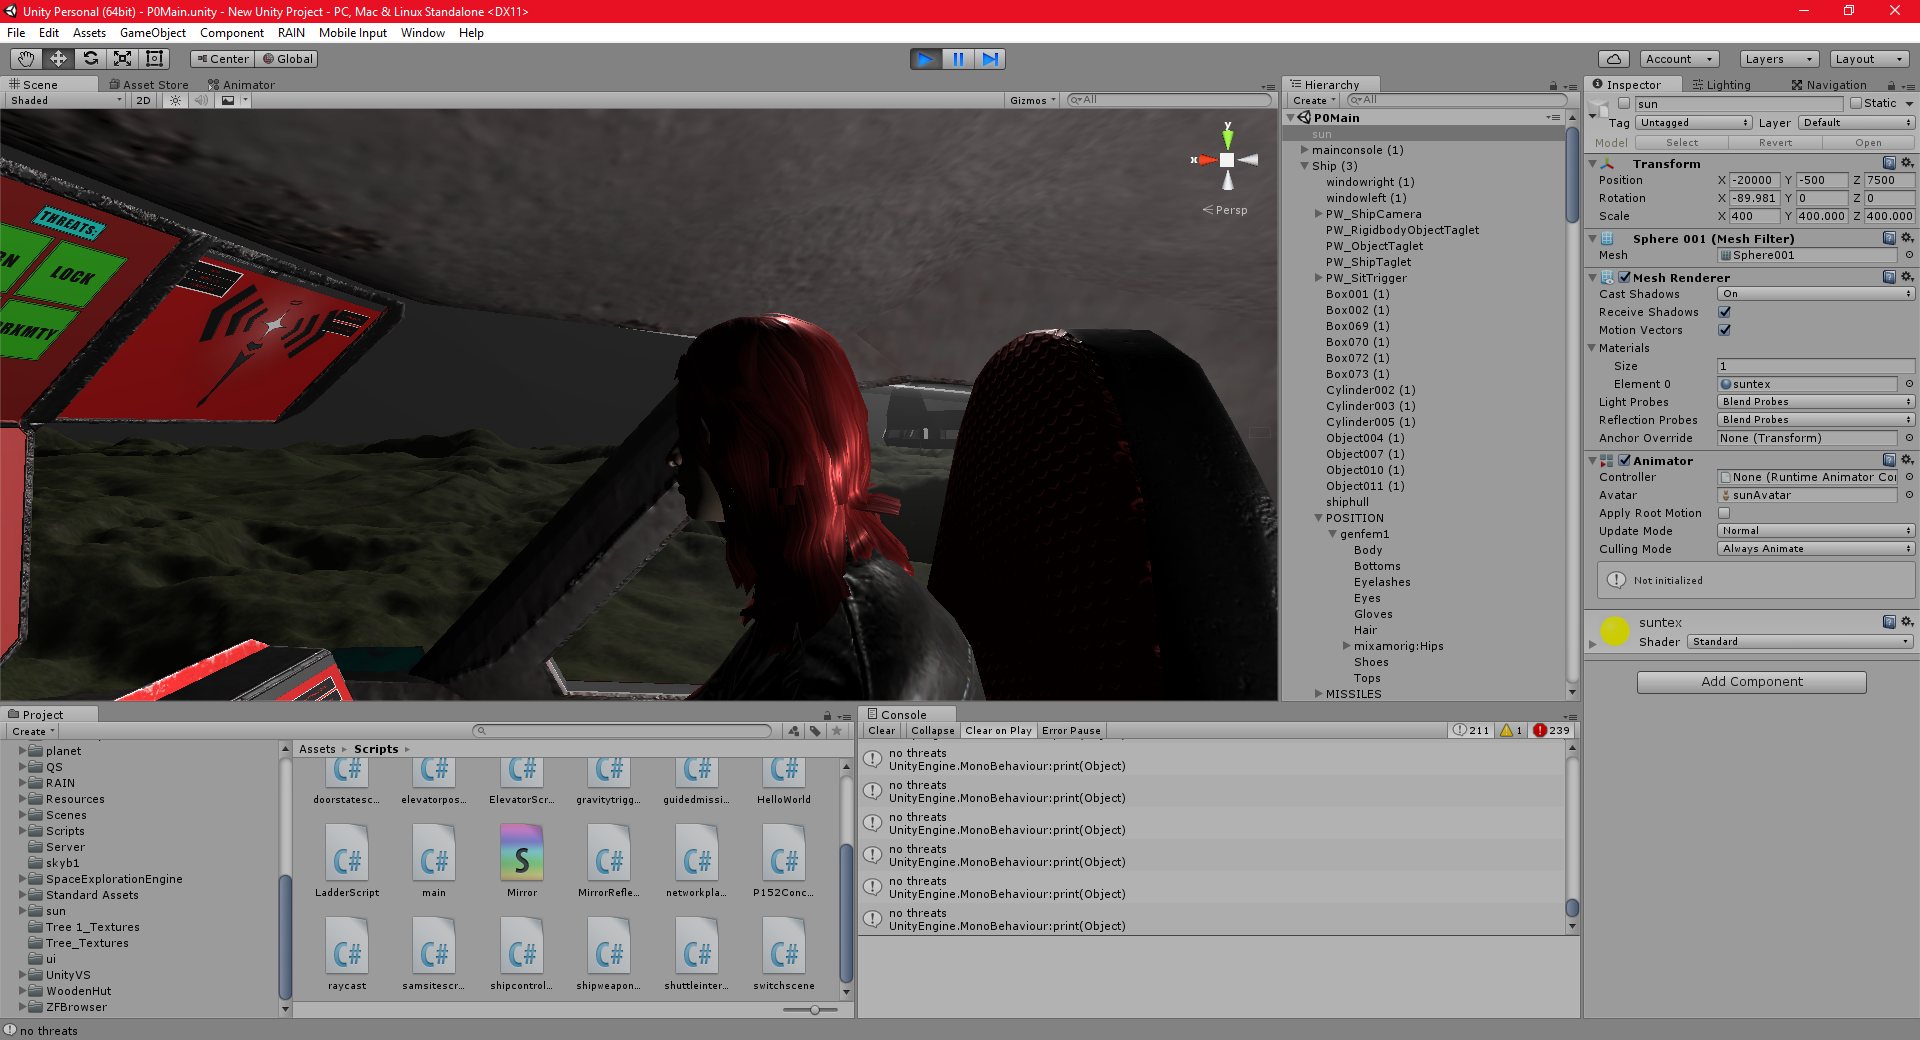Open the Component menu
Screen dimensions: 1920x1040
(232, 33)
